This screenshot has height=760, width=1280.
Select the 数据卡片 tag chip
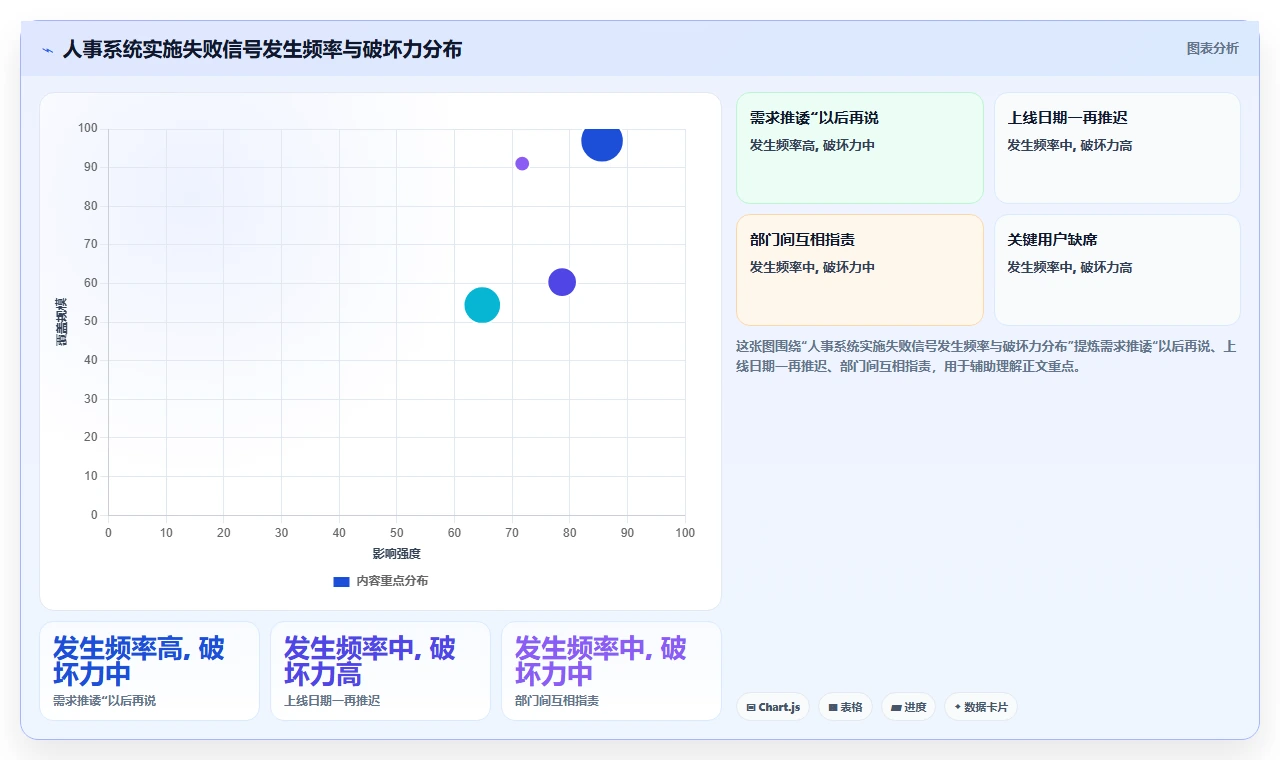(981, 707)
